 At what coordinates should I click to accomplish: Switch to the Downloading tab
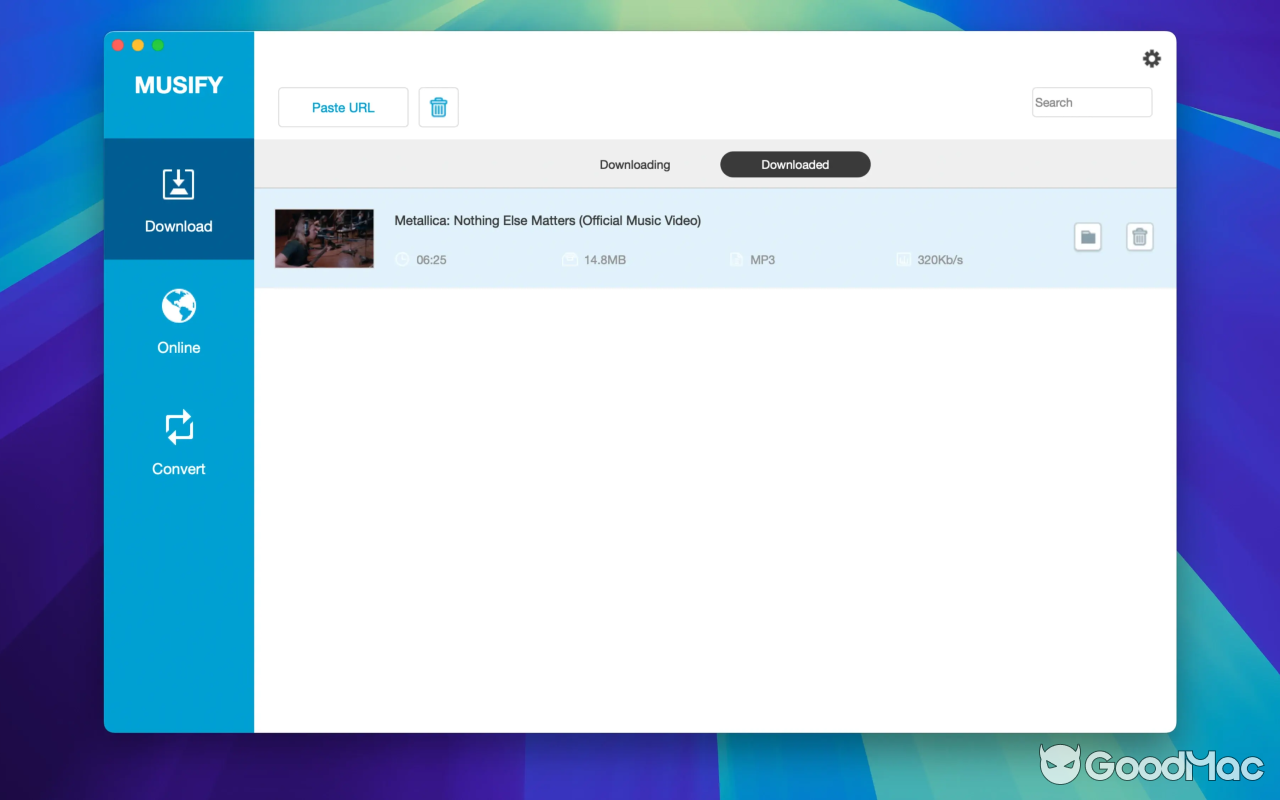click(x=634, y=164)
